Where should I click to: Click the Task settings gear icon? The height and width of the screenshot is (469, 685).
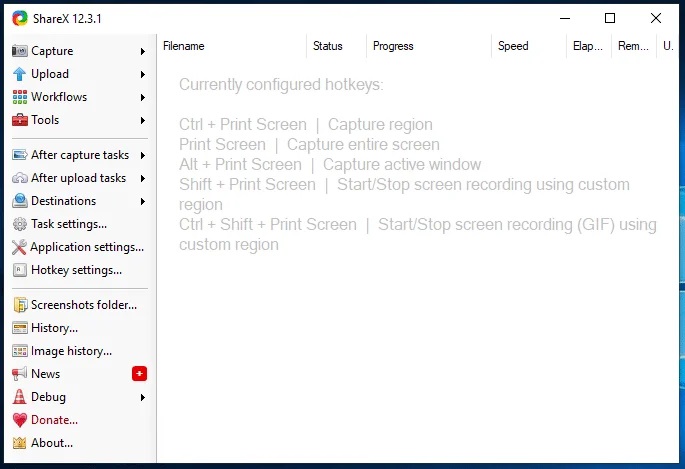coord(20,224)
